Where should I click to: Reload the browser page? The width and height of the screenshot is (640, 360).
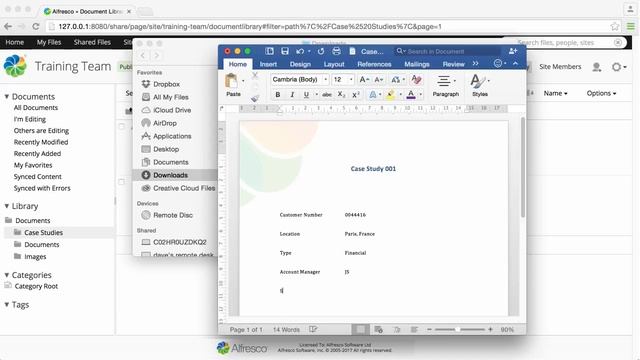pos(36,27)
